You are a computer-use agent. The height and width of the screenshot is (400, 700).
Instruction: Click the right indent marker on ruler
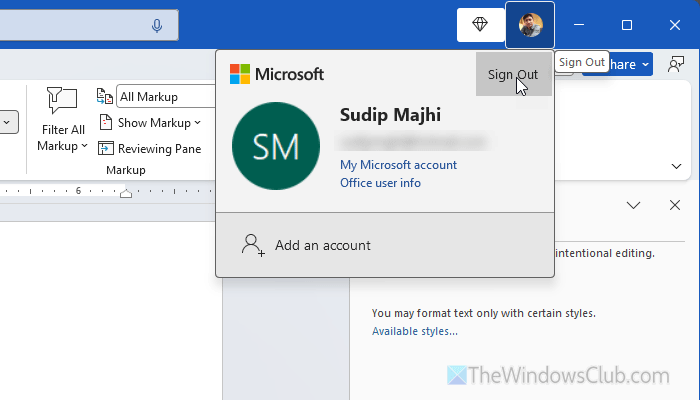click(x=126, y=193)
